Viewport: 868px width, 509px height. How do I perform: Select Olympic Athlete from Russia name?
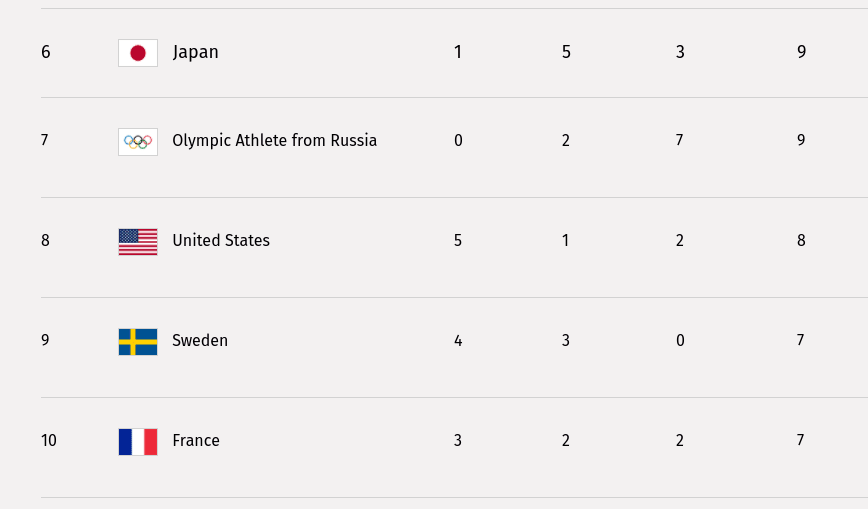[x=274, y=141]
